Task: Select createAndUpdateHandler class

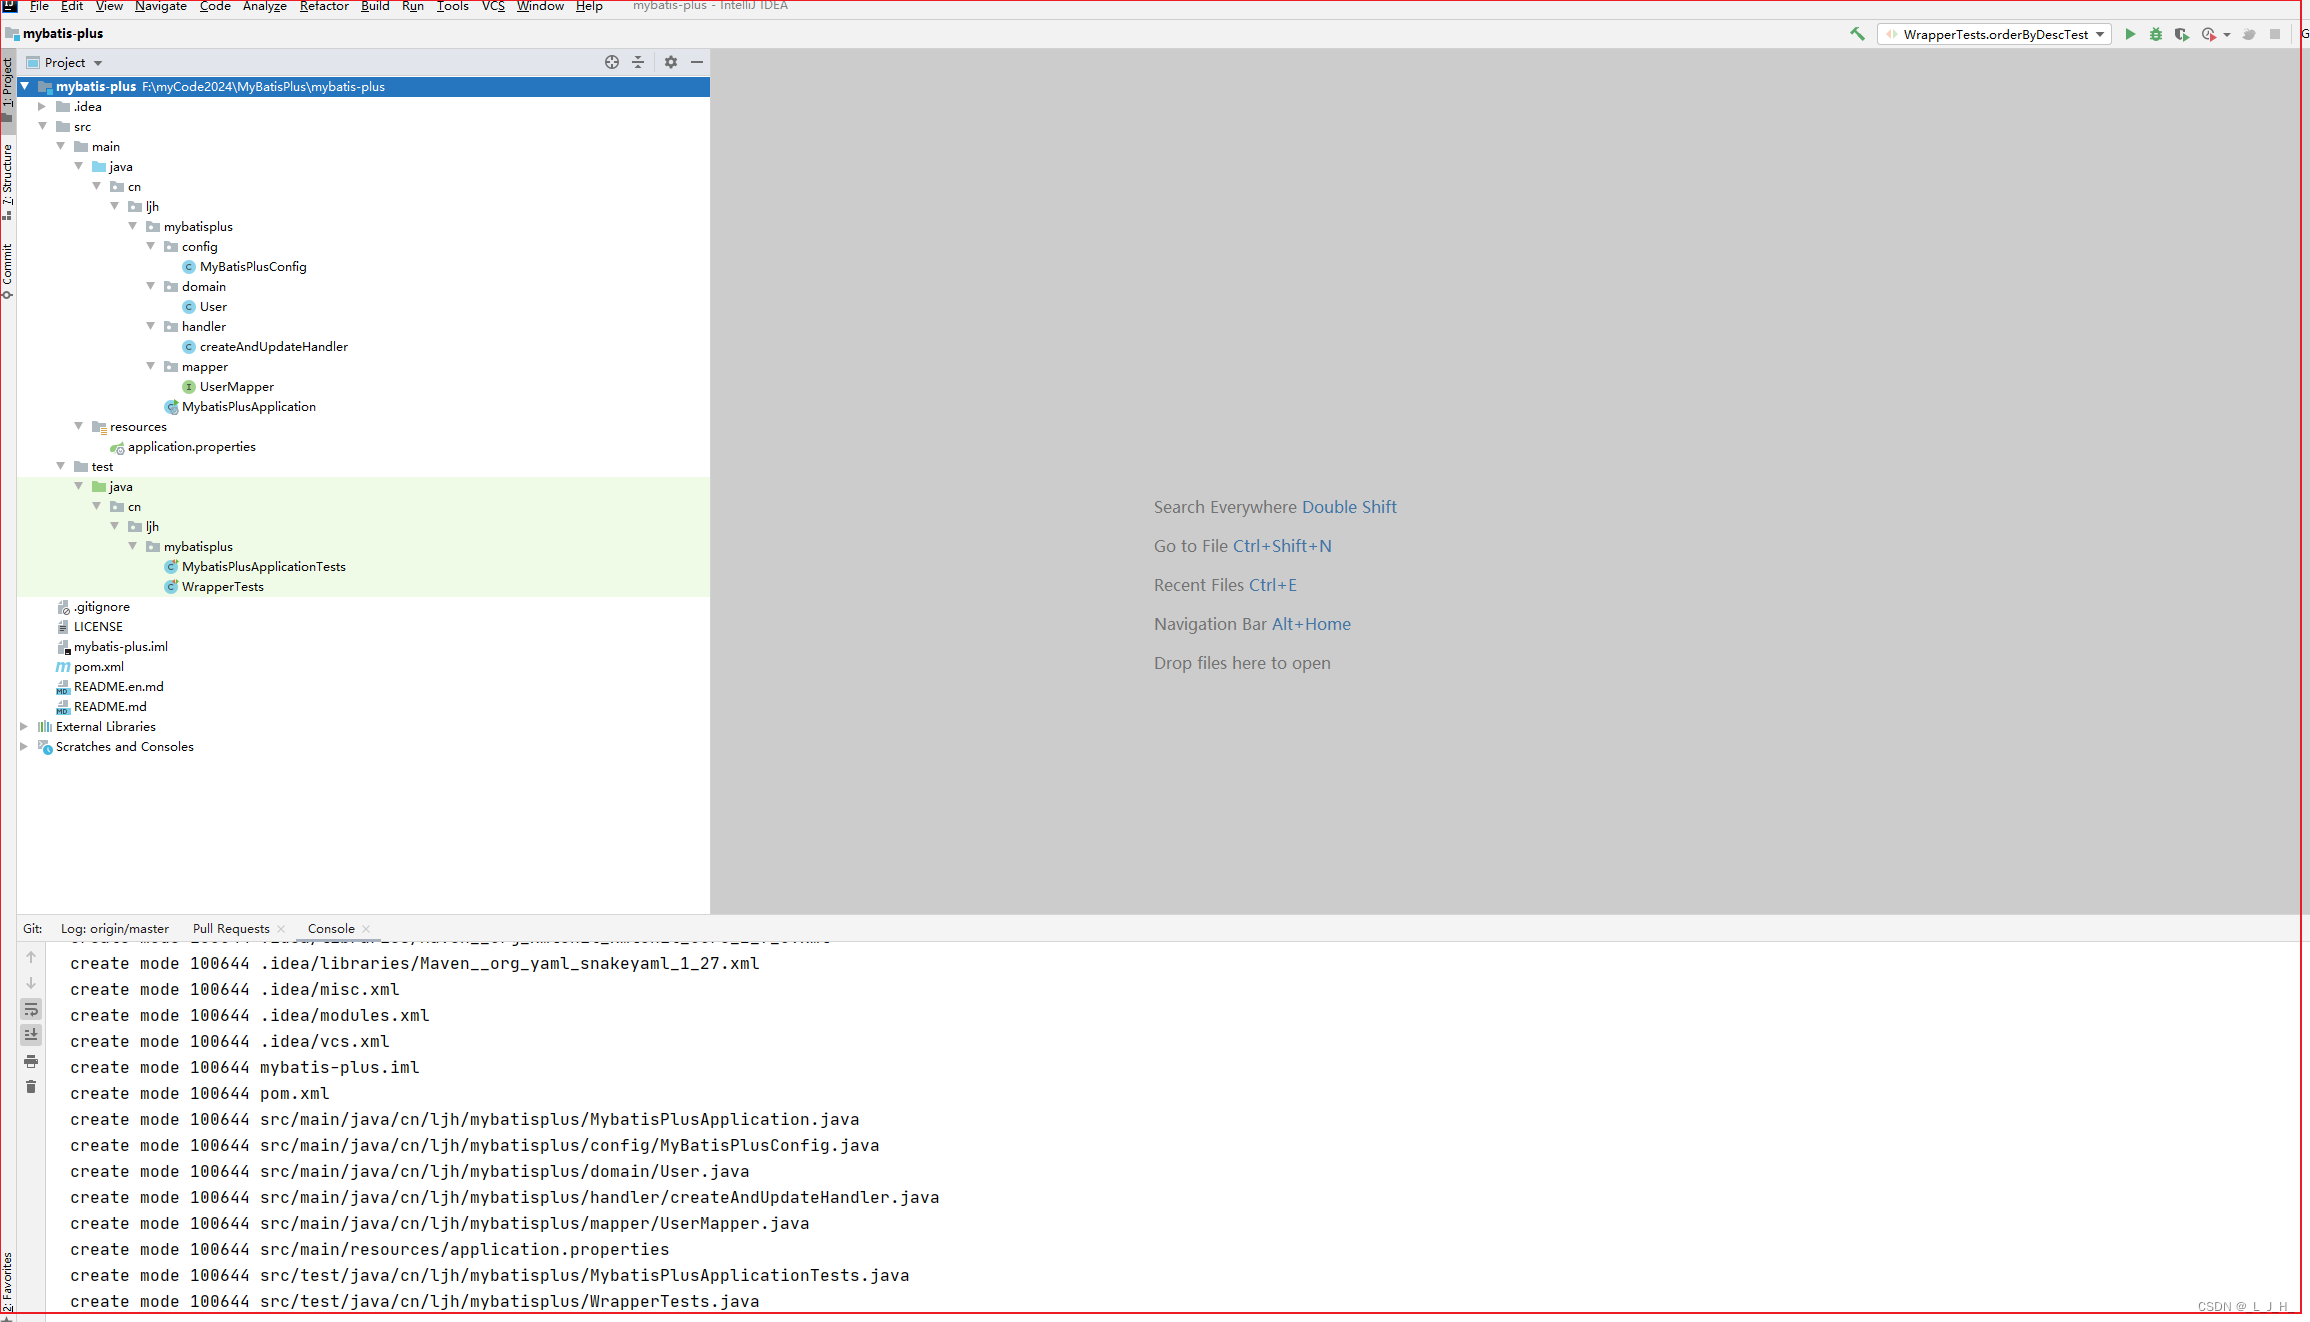Action: (273, 347)
